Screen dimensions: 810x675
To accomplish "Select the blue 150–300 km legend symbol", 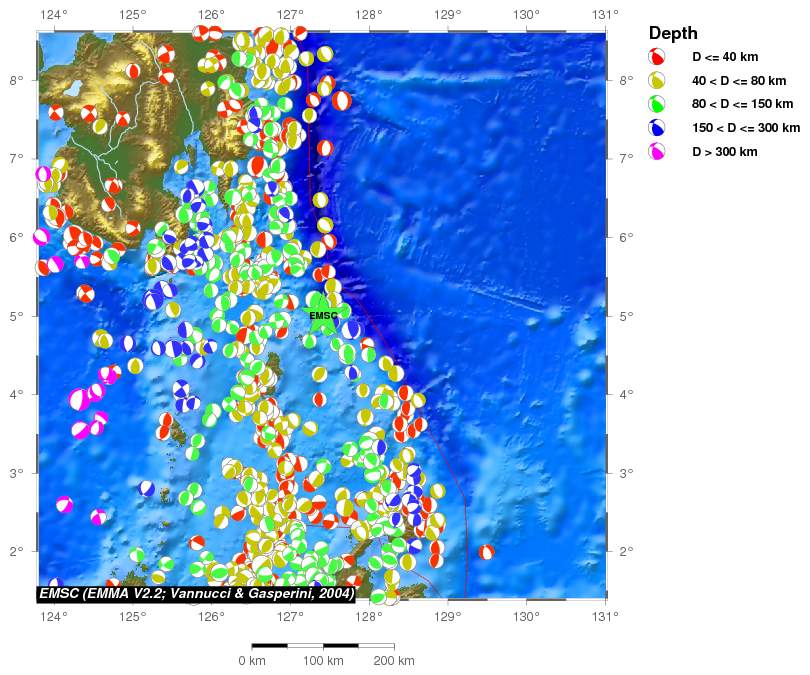I will (657, 128).
